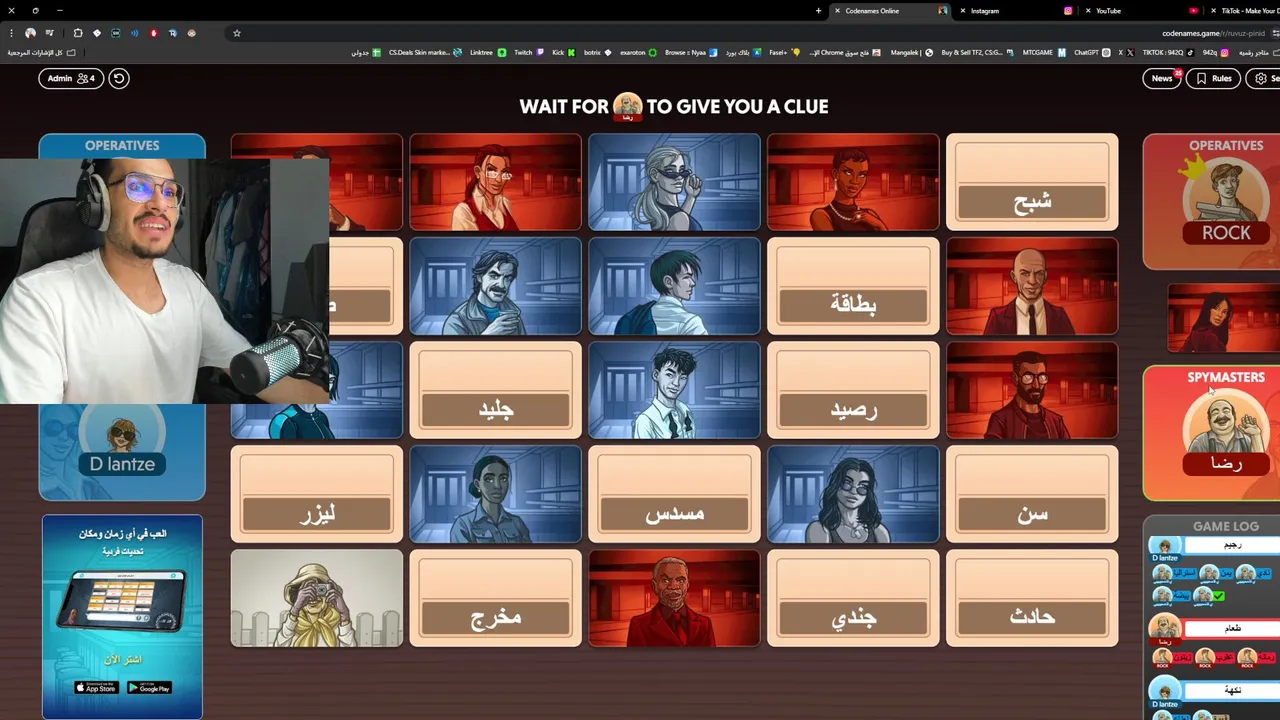The width and height of the screenshot is (1280, 720).
Task: Open the CS.Deals Skin marketplace bookmark
Action: click(x=425, y=52)
